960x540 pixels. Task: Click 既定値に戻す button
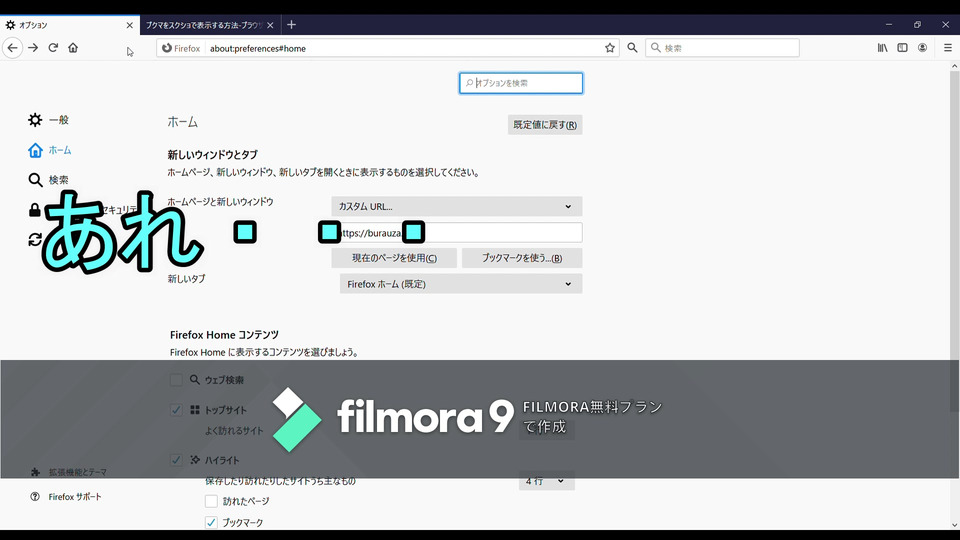[545, 125]
